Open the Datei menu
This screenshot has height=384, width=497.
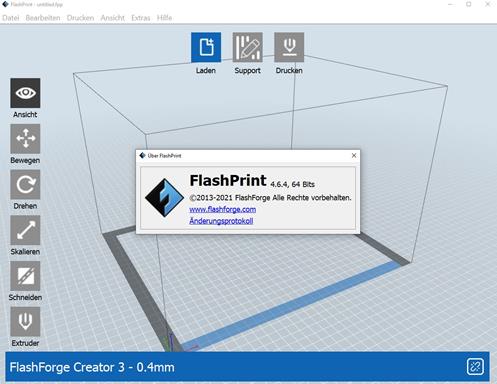tap(11, 18)
